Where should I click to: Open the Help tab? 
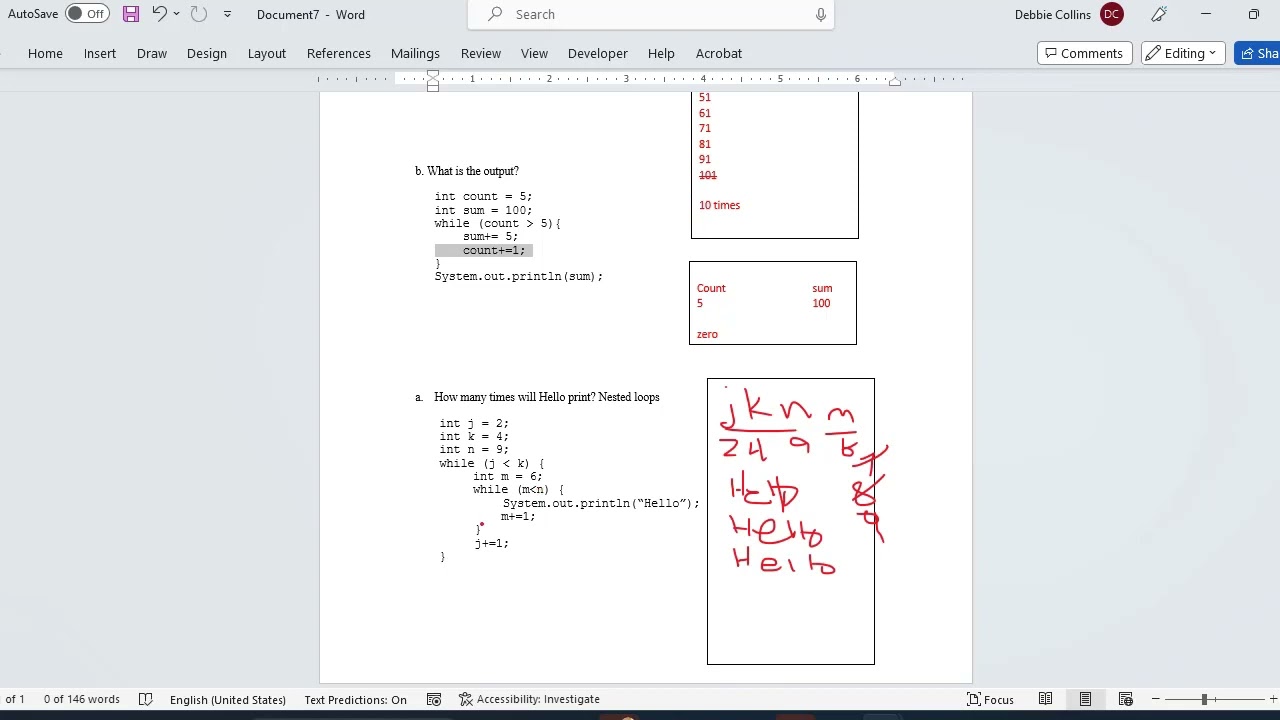[661, 53]
